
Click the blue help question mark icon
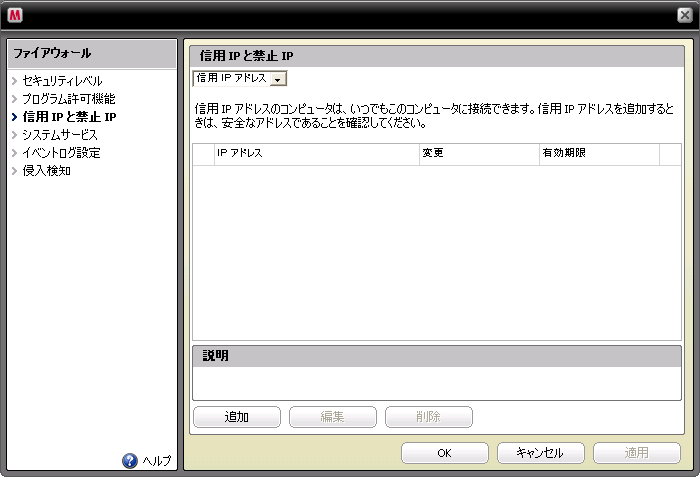pos(129,460)
